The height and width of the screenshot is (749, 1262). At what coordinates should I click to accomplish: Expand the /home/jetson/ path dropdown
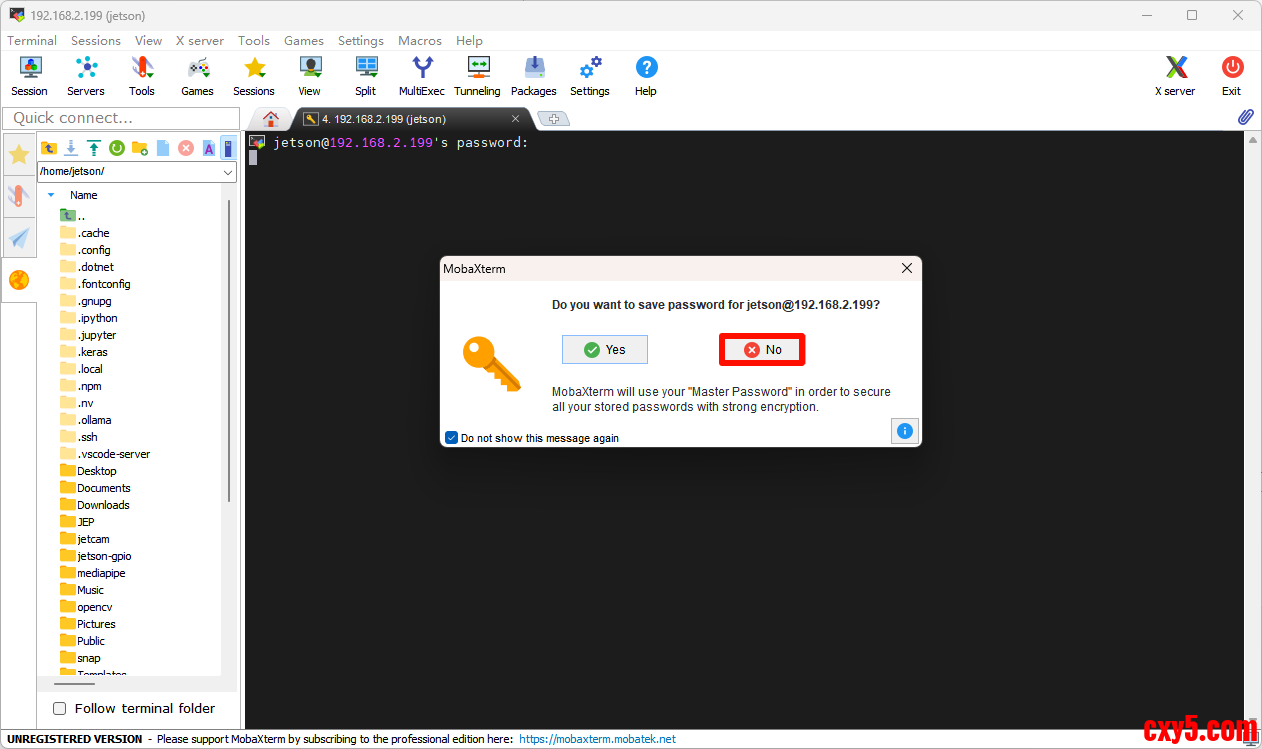click(x=228, y=172)
